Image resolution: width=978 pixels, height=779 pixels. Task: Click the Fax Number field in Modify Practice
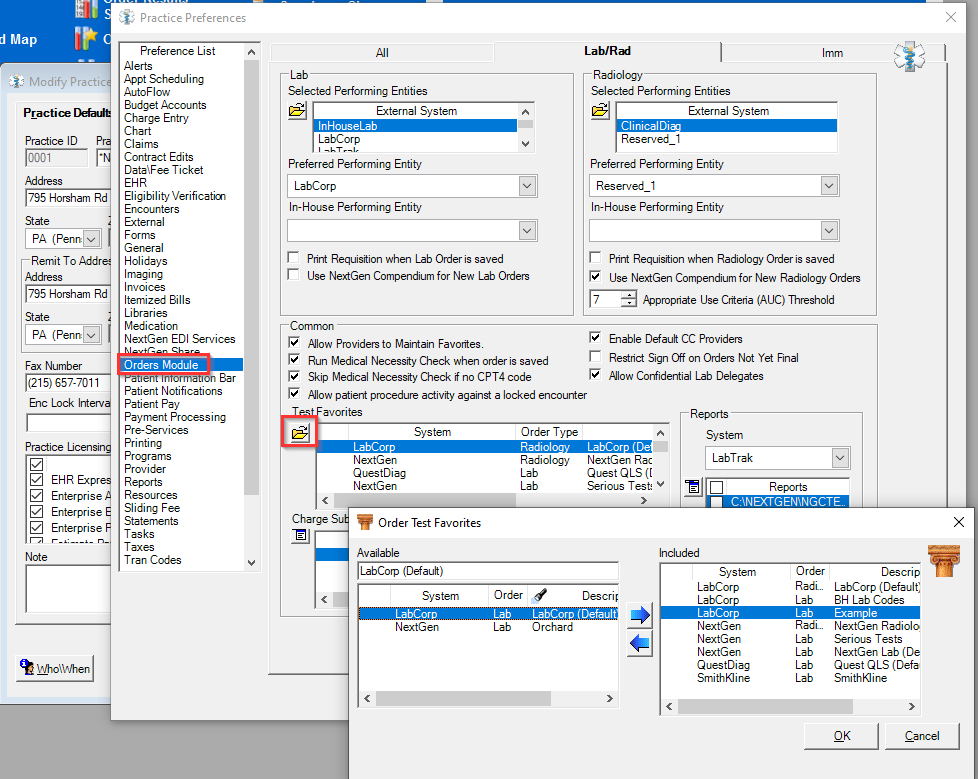(67, 383)
